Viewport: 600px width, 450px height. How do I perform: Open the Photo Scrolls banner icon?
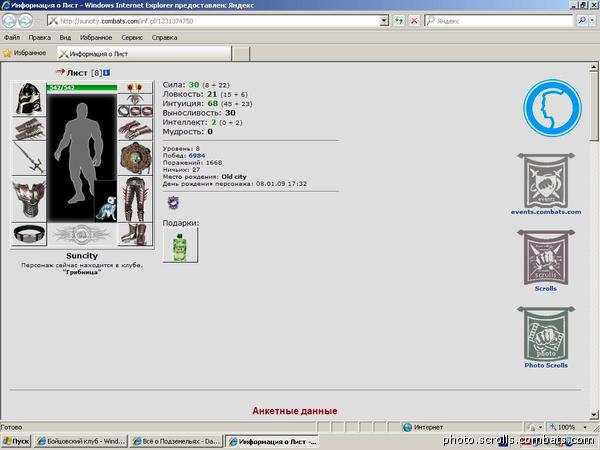[546, 334]
